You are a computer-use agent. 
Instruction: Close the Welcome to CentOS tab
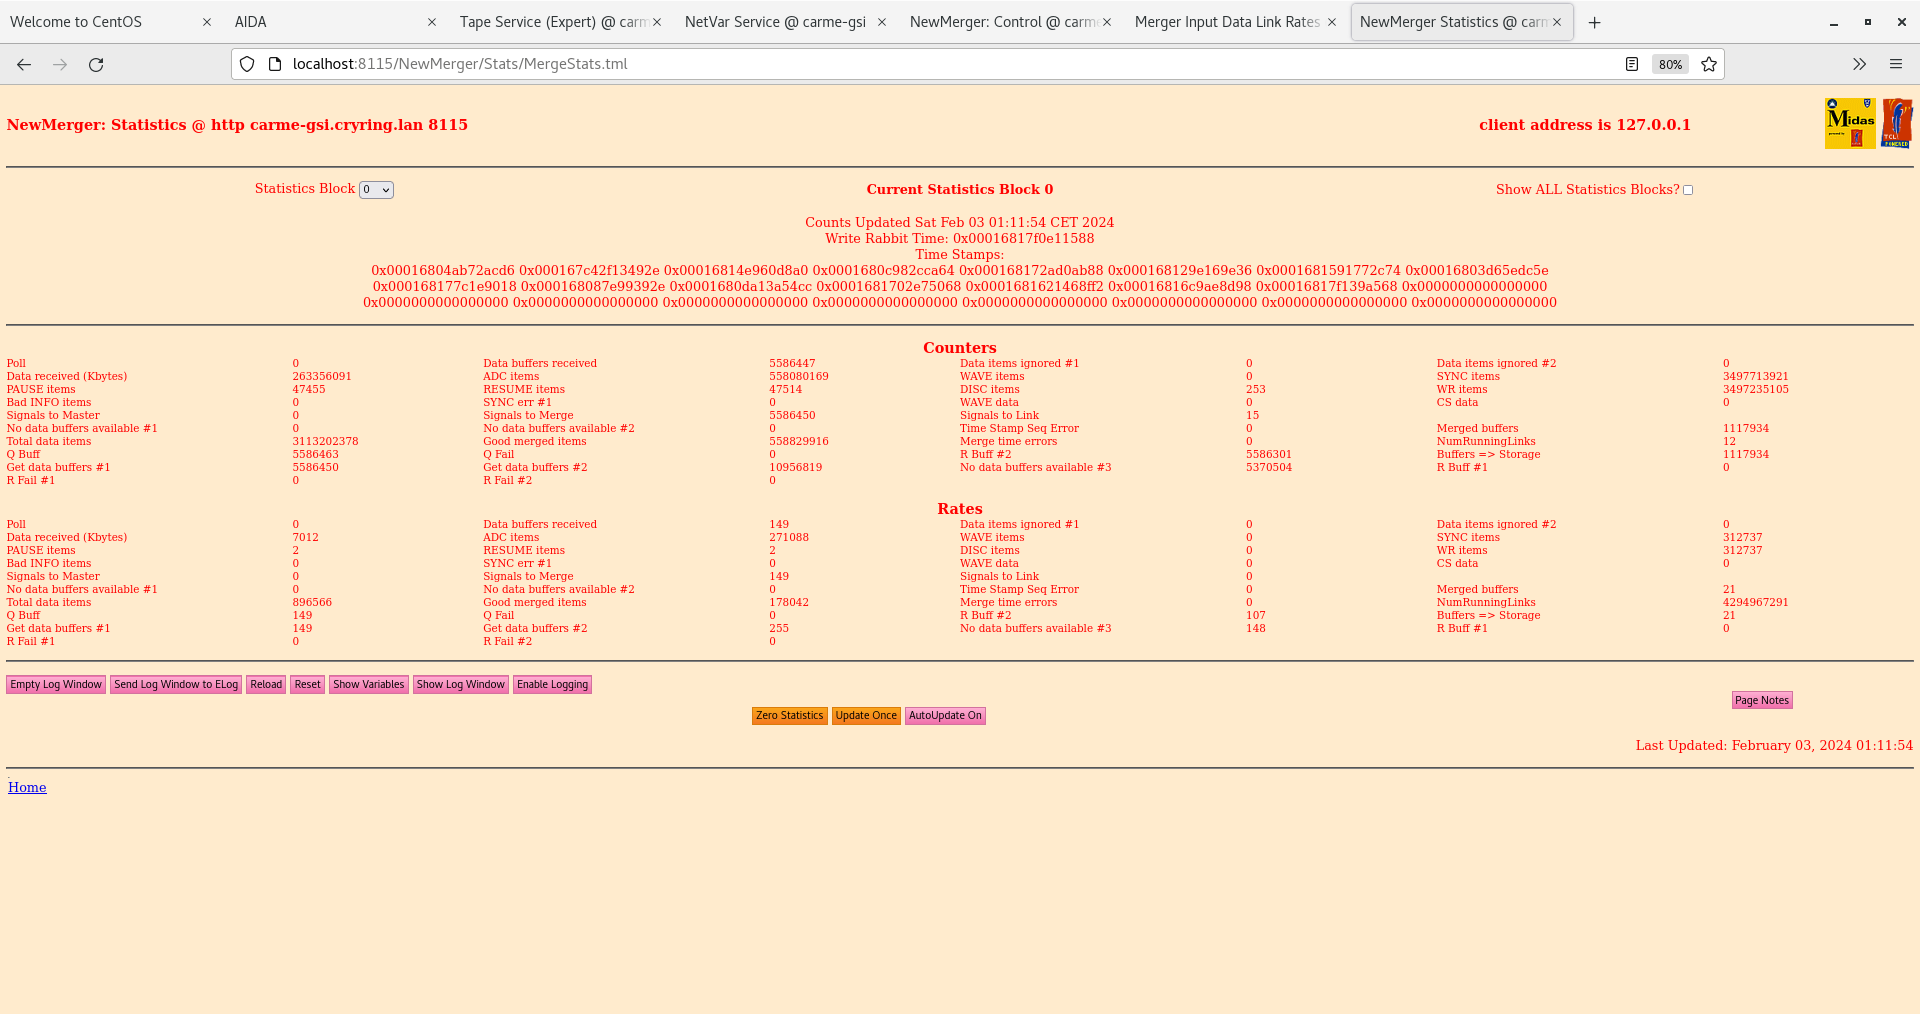click(207, 22)
